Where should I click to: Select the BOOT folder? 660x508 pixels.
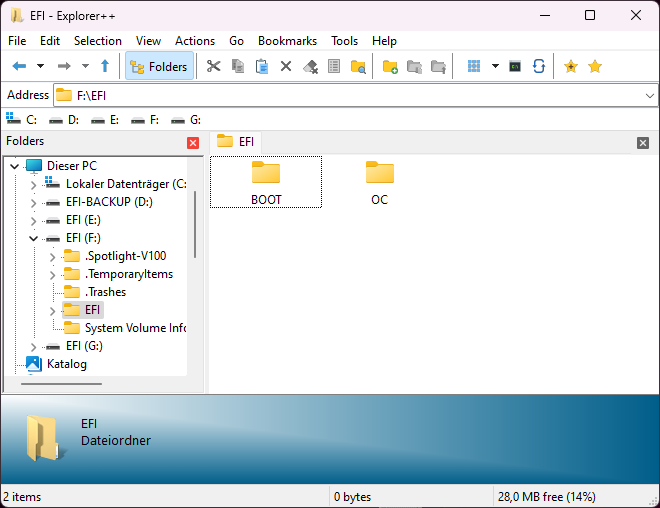tap(266, 182)
